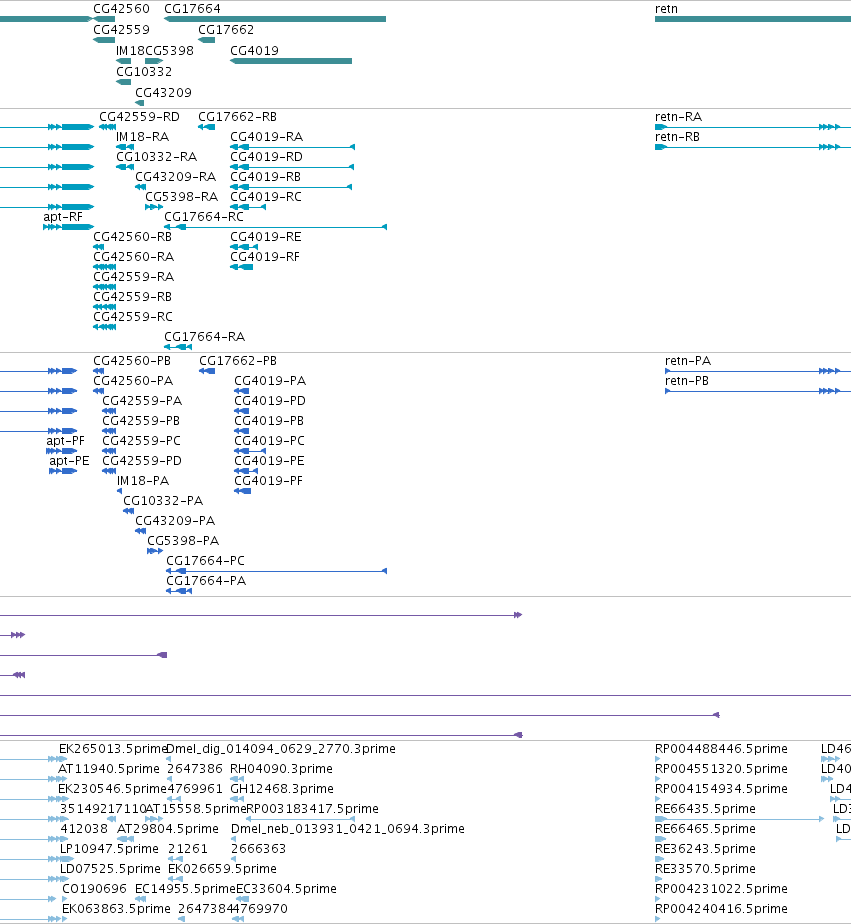Select the CG43209 gene label
This screenshot has width=851, height=924.
click(x=163, y=93)
